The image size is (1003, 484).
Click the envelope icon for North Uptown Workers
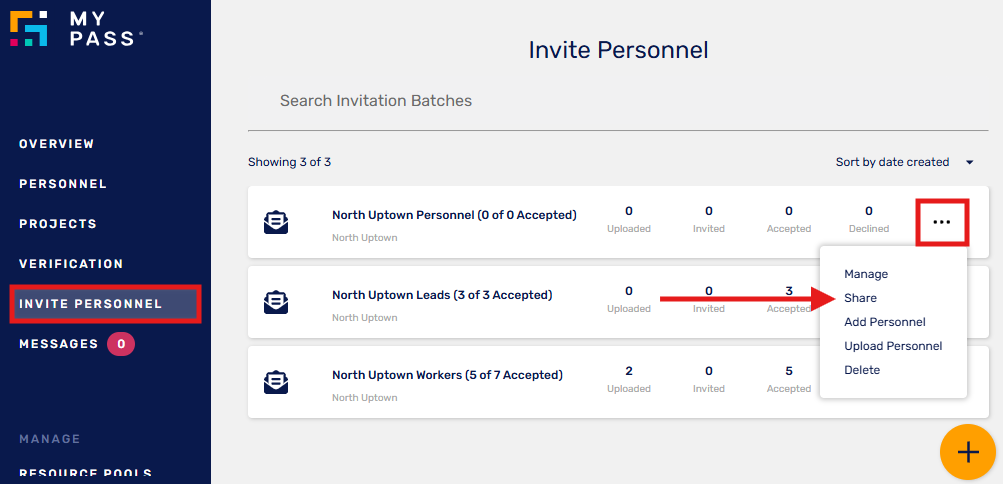(276, 382)
